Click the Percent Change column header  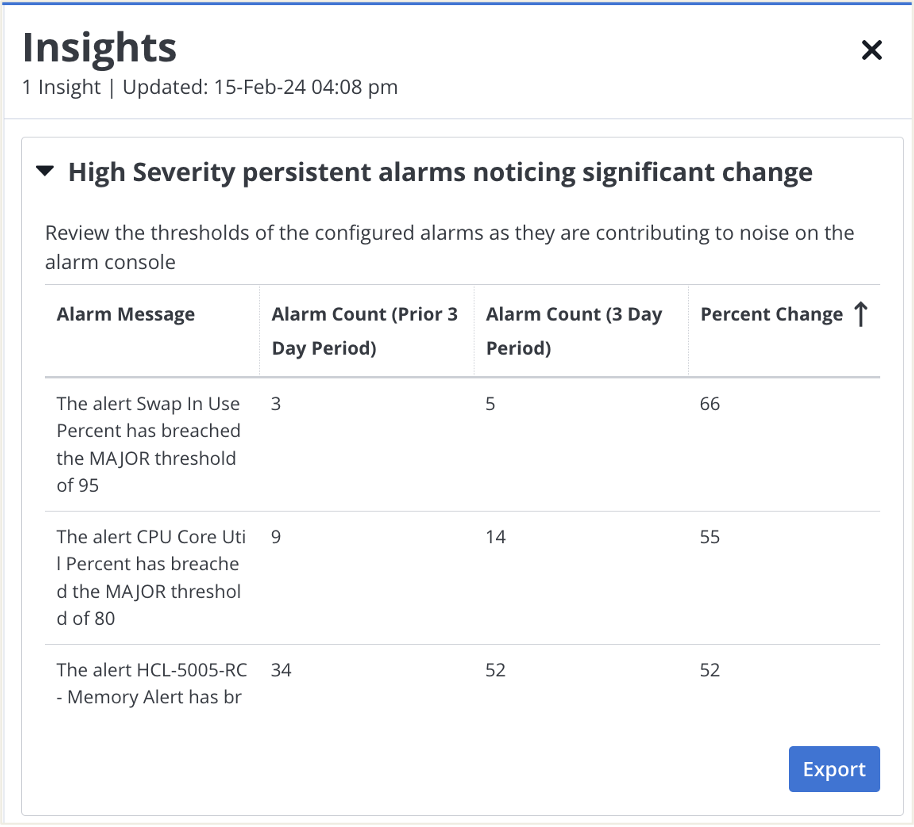771,314
